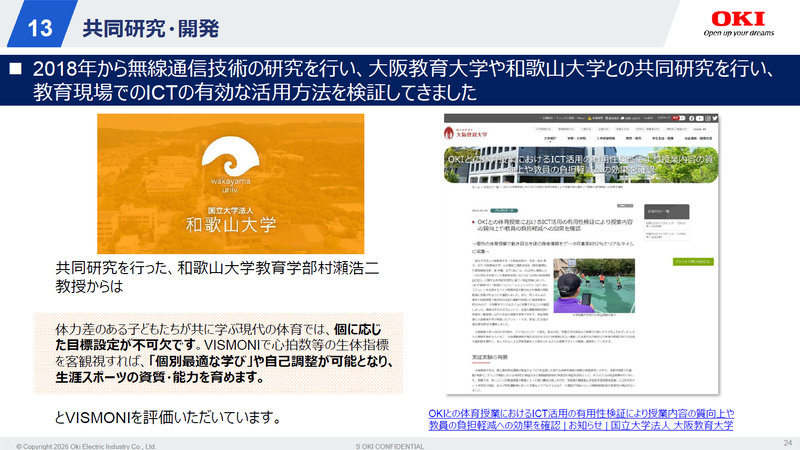Click the teal press release tag in the webpage screenshot
The height and width of the screenshot is (450, 800).
(x=504, y=210)
